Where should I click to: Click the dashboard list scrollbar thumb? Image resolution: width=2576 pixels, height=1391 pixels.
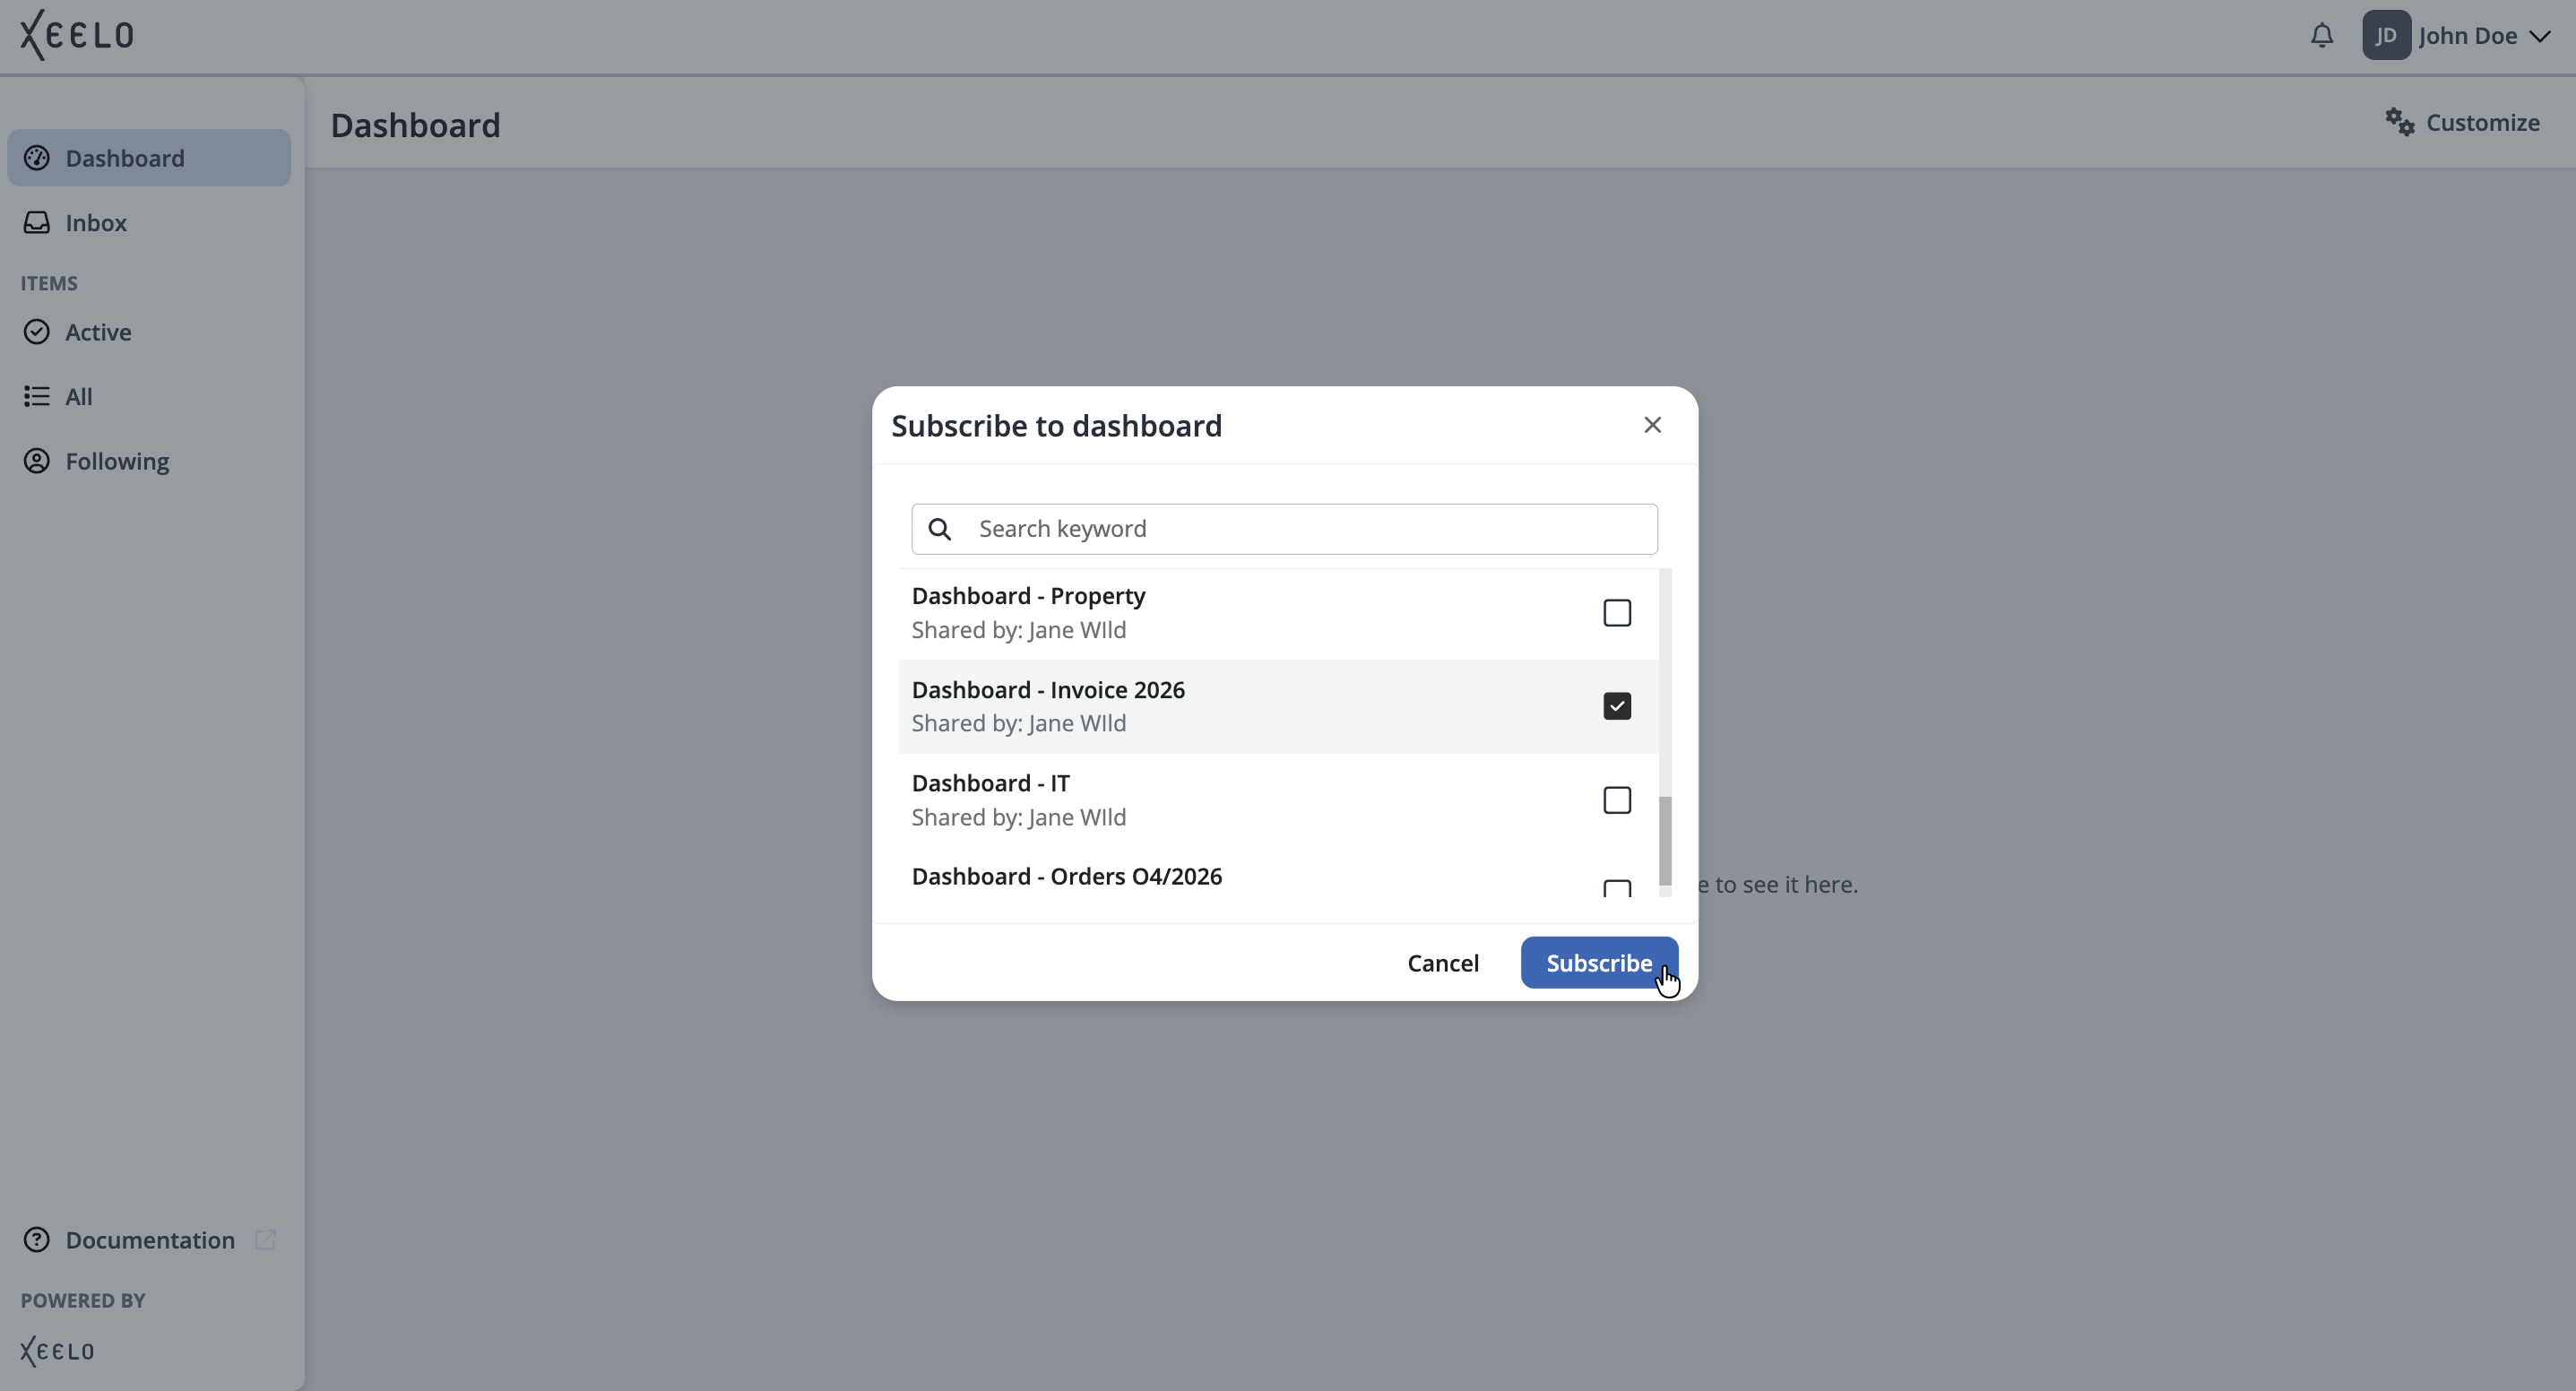tap(1665, 841)
